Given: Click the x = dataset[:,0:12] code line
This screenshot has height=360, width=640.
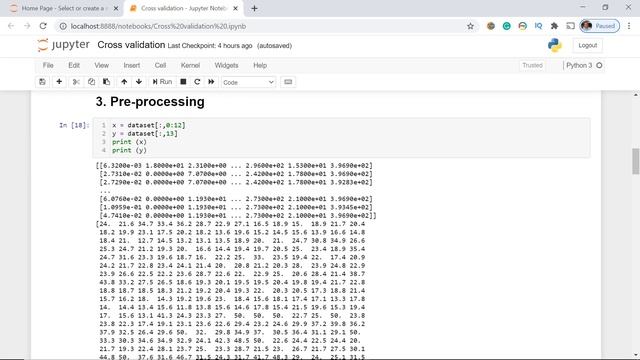Looking at the screenshot, I should 149,125.
